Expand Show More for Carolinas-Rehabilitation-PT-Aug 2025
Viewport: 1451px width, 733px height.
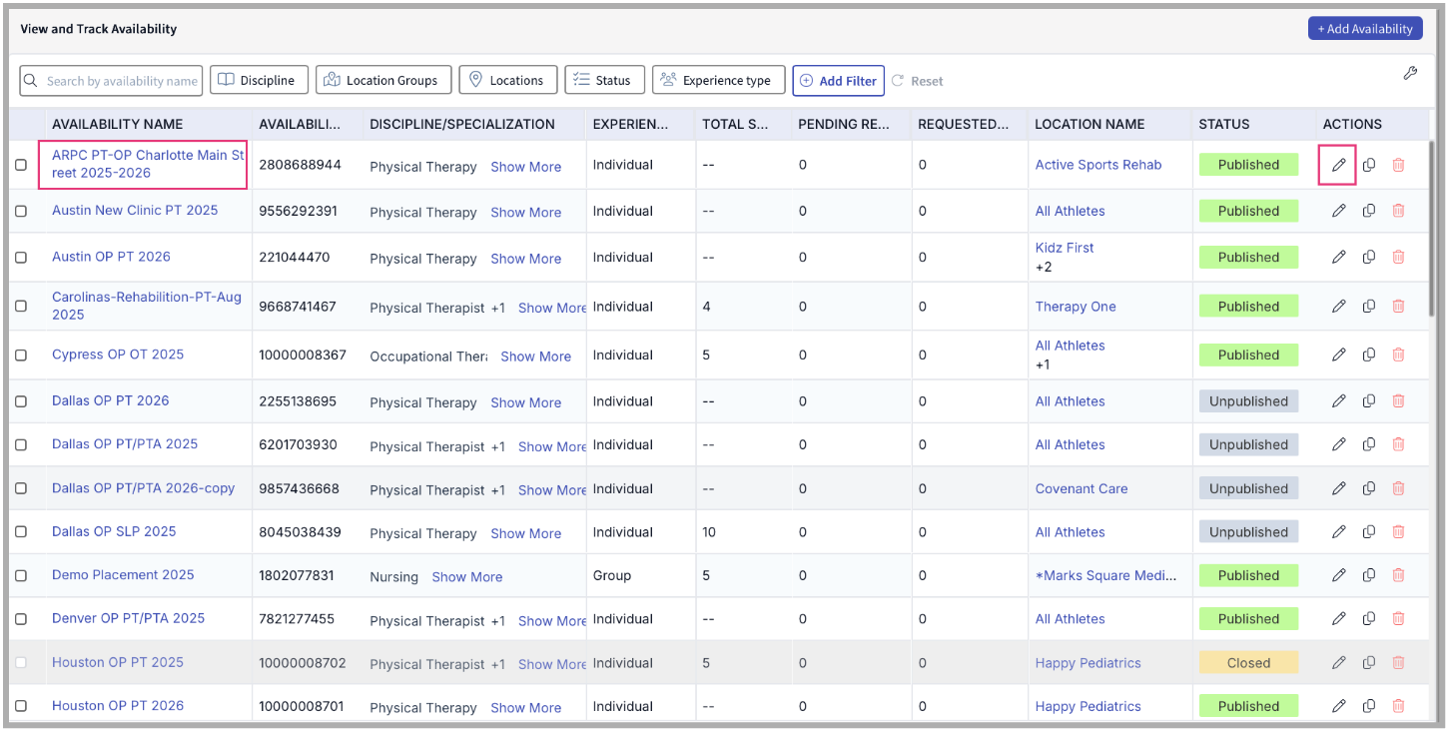coord(551,307)
